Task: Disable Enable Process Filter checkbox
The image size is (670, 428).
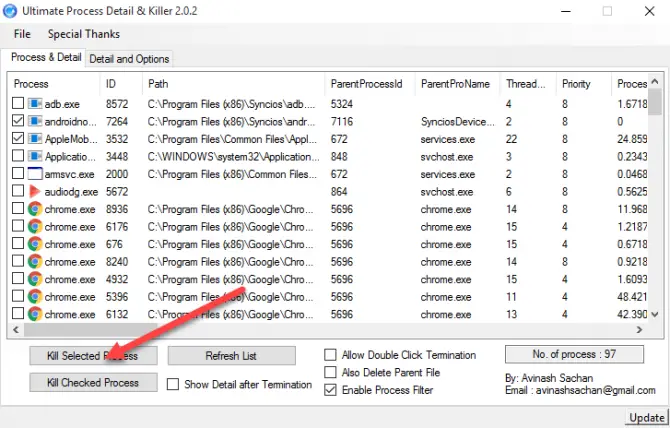Action: (x=330, y=390)
